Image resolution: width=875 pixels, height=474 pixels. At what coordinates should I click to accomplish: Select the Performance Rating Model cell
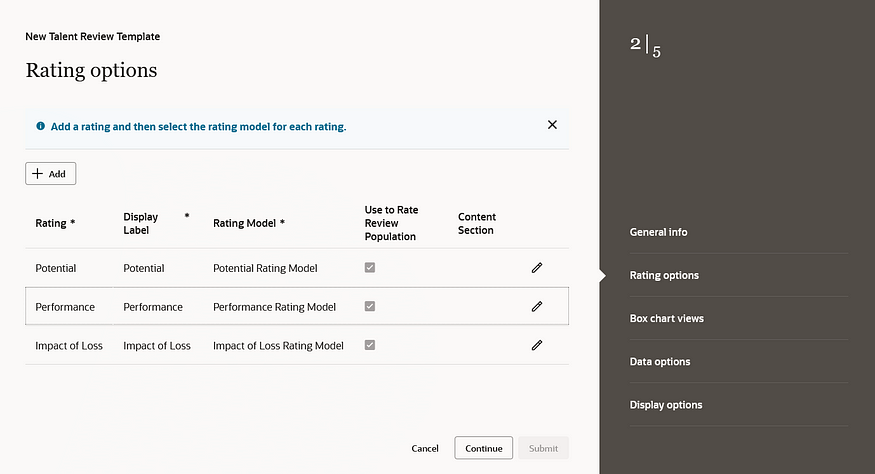(274, 307)
